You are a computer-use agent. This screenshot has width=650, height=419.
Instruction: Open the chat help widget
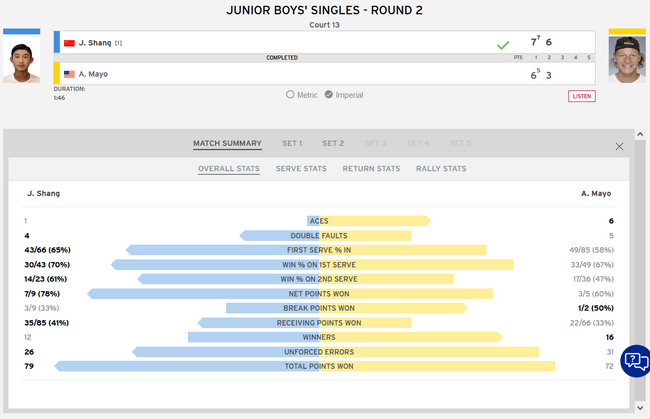(x=634, y=361)
